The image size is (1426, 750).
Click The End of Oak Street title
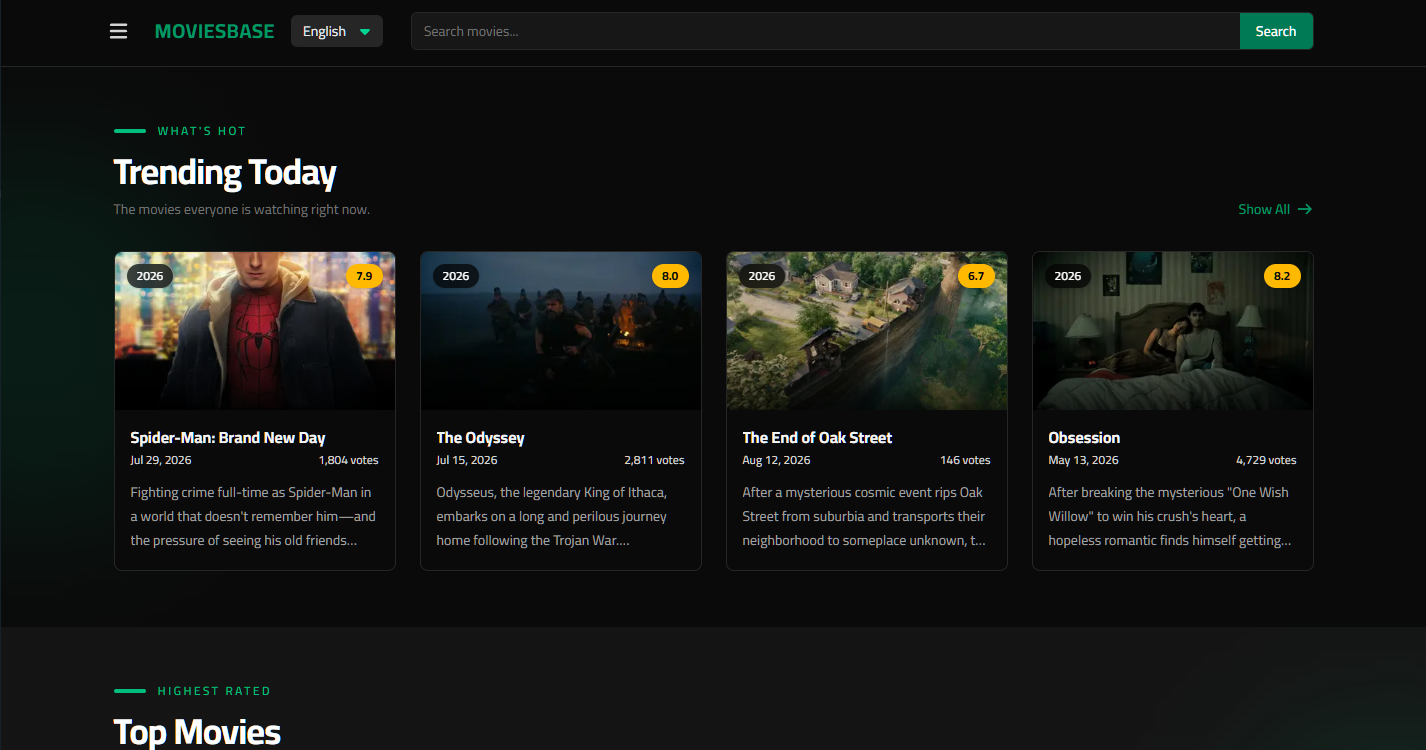(817, 437)
